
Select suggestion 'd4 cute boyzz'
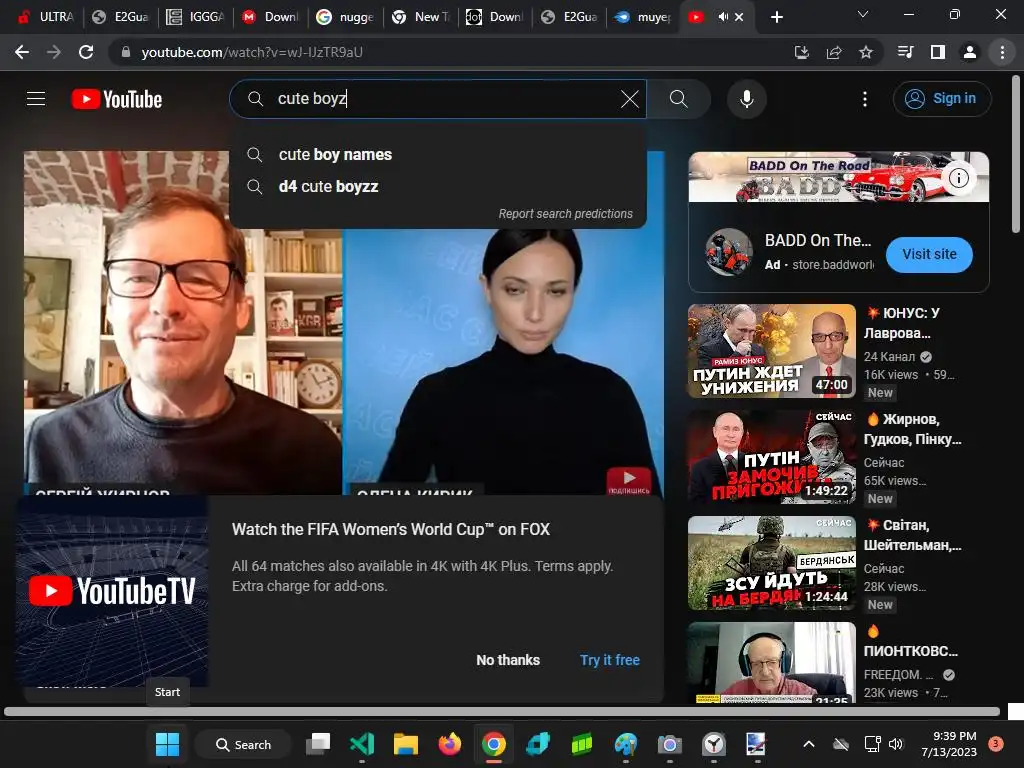point(438,187)
